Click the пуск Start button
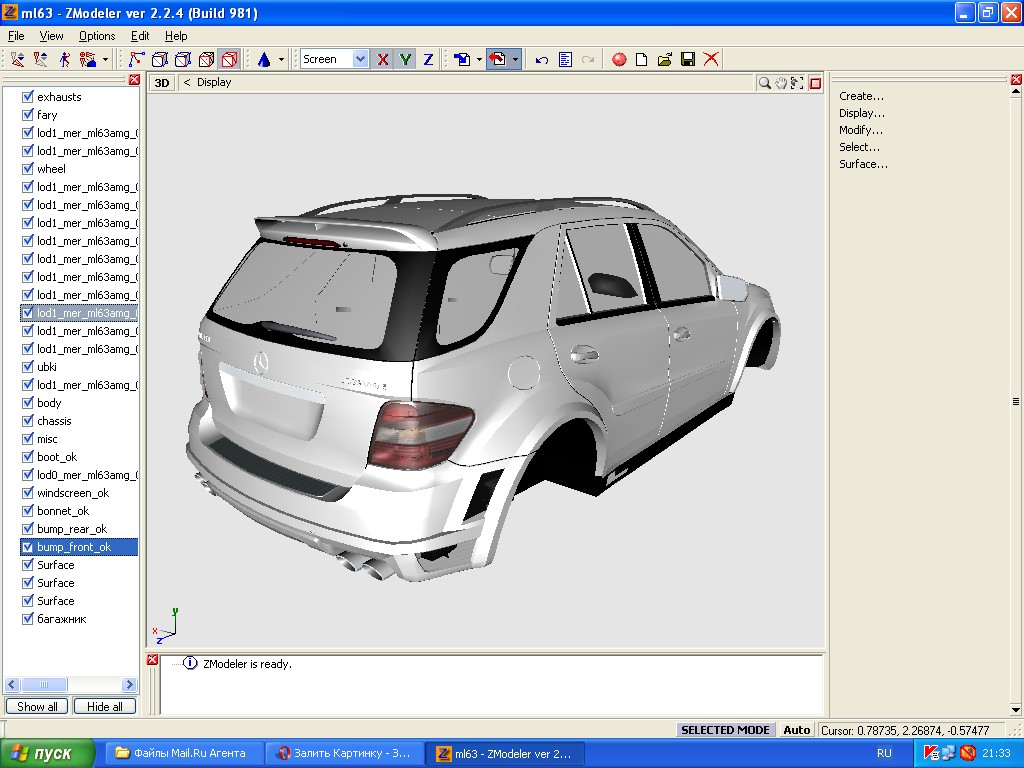Screen dimensions: 1024x768 [x=46, y=754]
